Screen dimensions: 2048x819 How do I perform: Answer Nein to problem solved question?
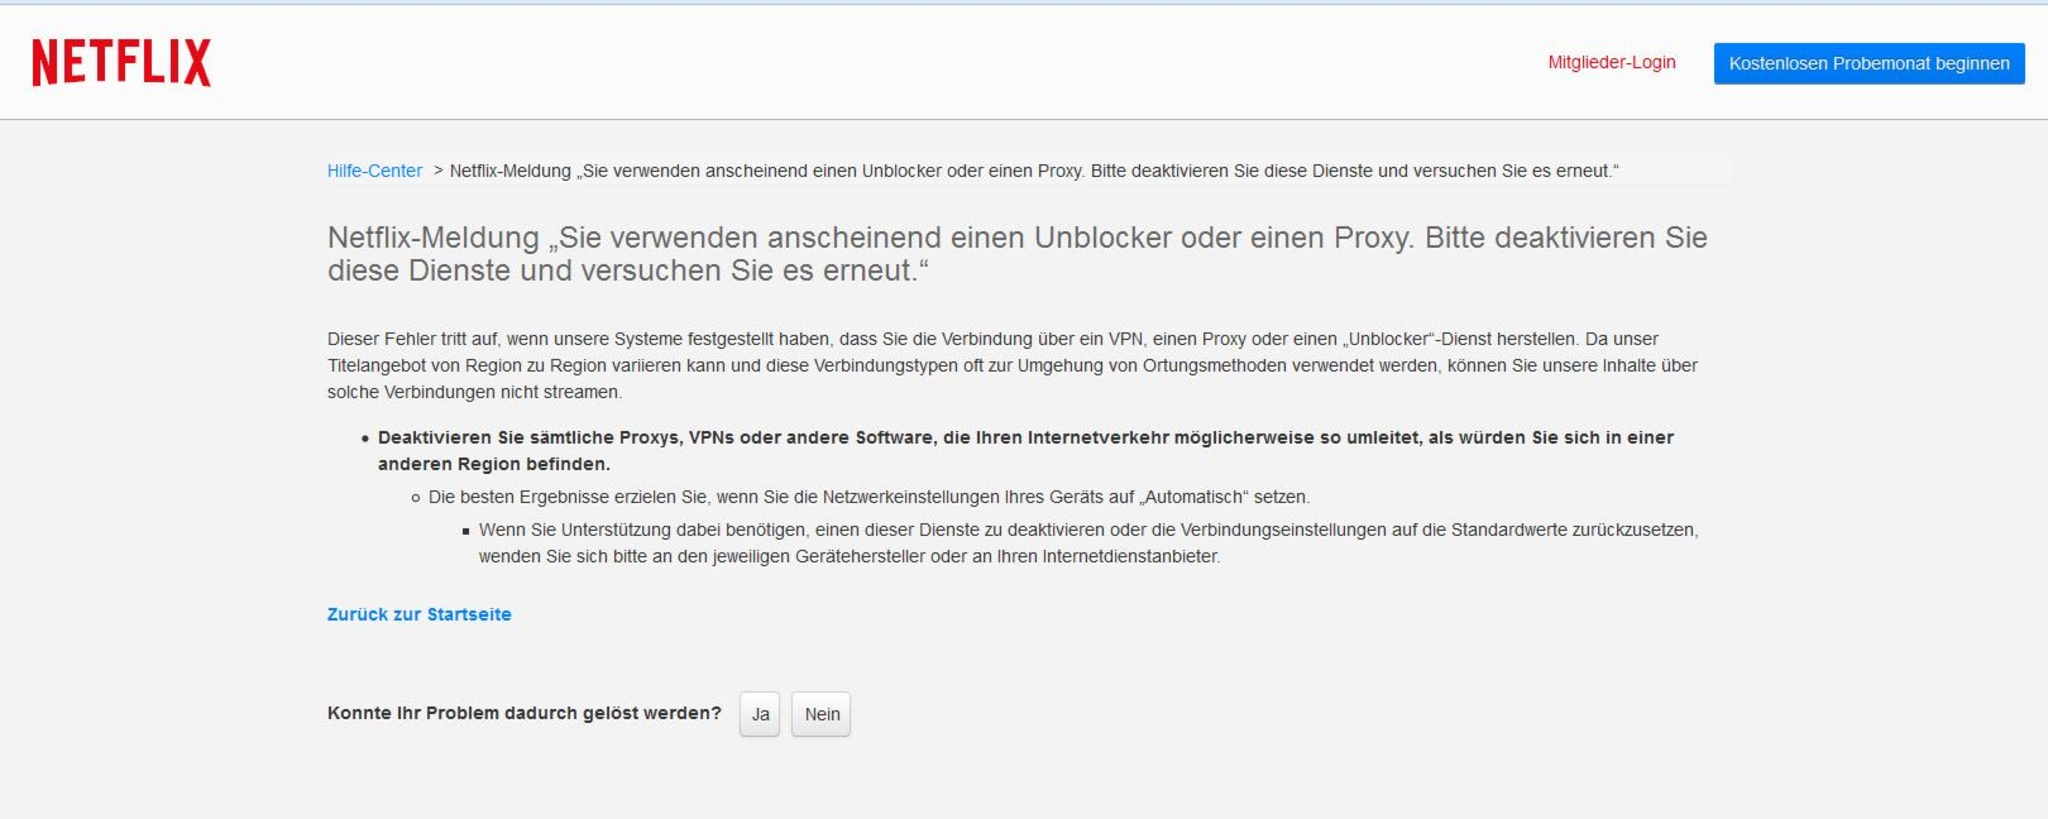point(821,714)
